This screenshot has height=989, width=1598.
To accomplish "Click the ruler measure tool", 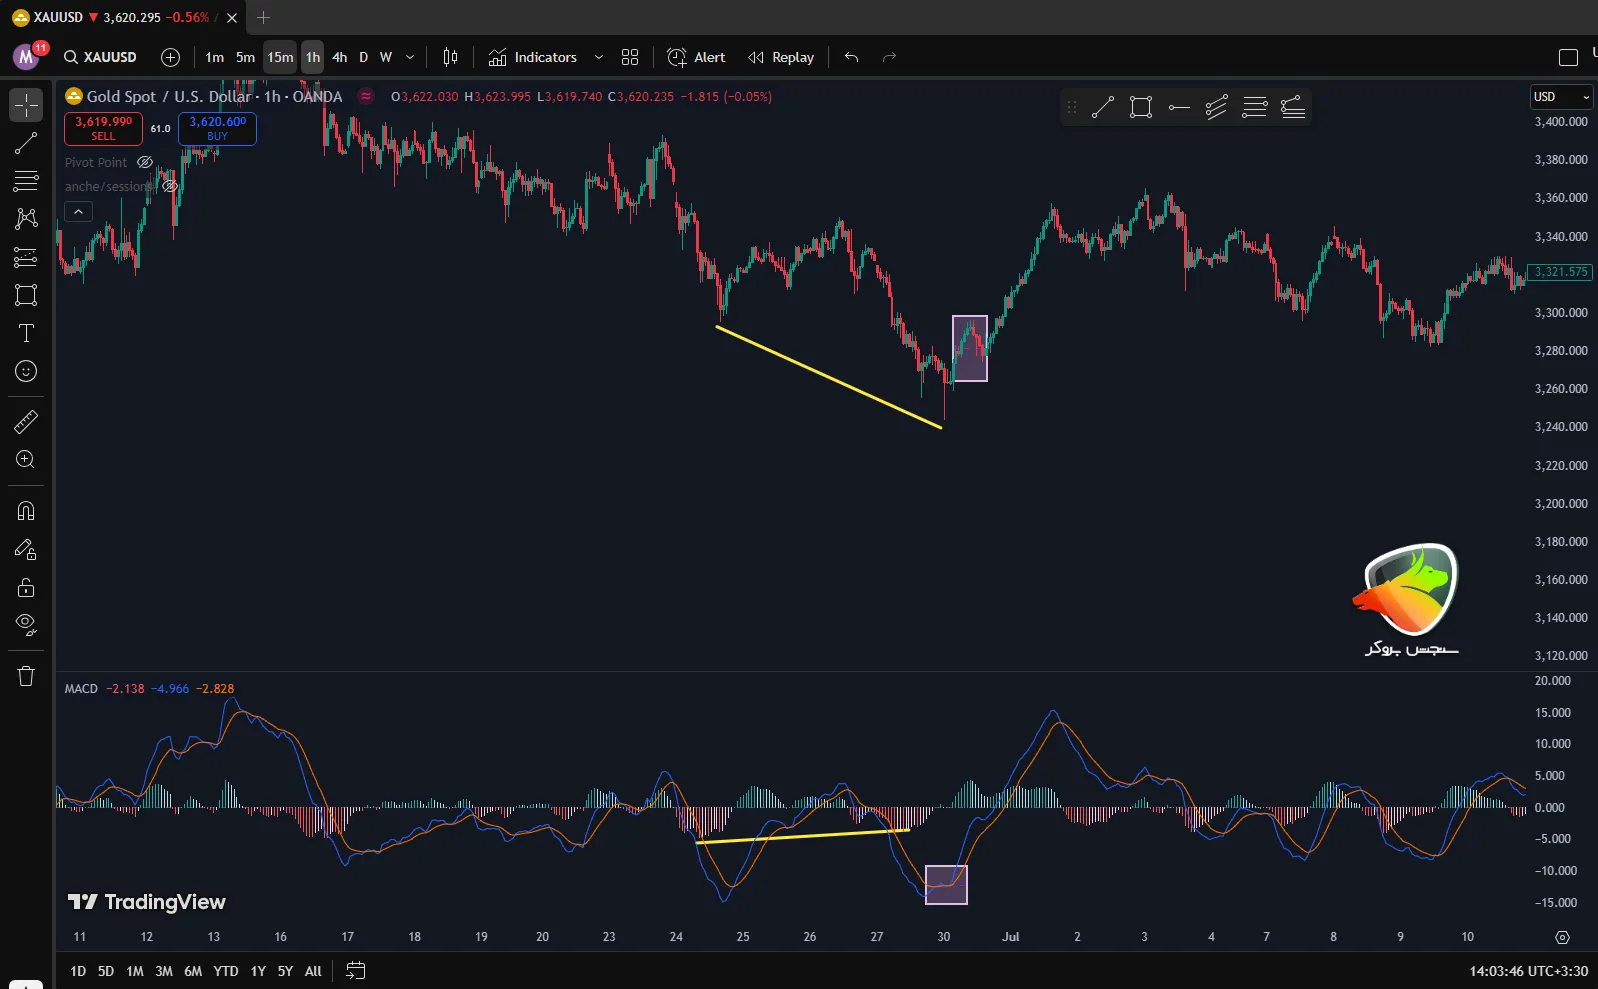I will pos(26,422).
